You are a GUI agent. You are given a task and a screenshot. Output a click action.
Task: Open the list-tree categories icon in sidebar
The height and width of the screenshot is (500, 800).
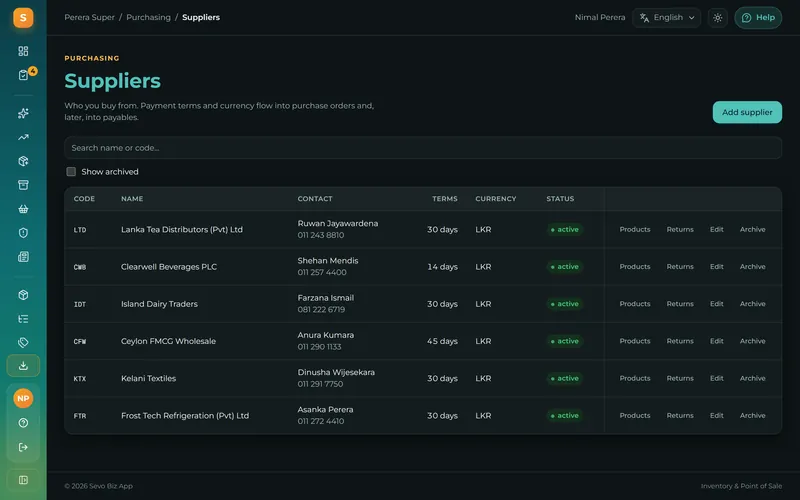click(23, 319)
